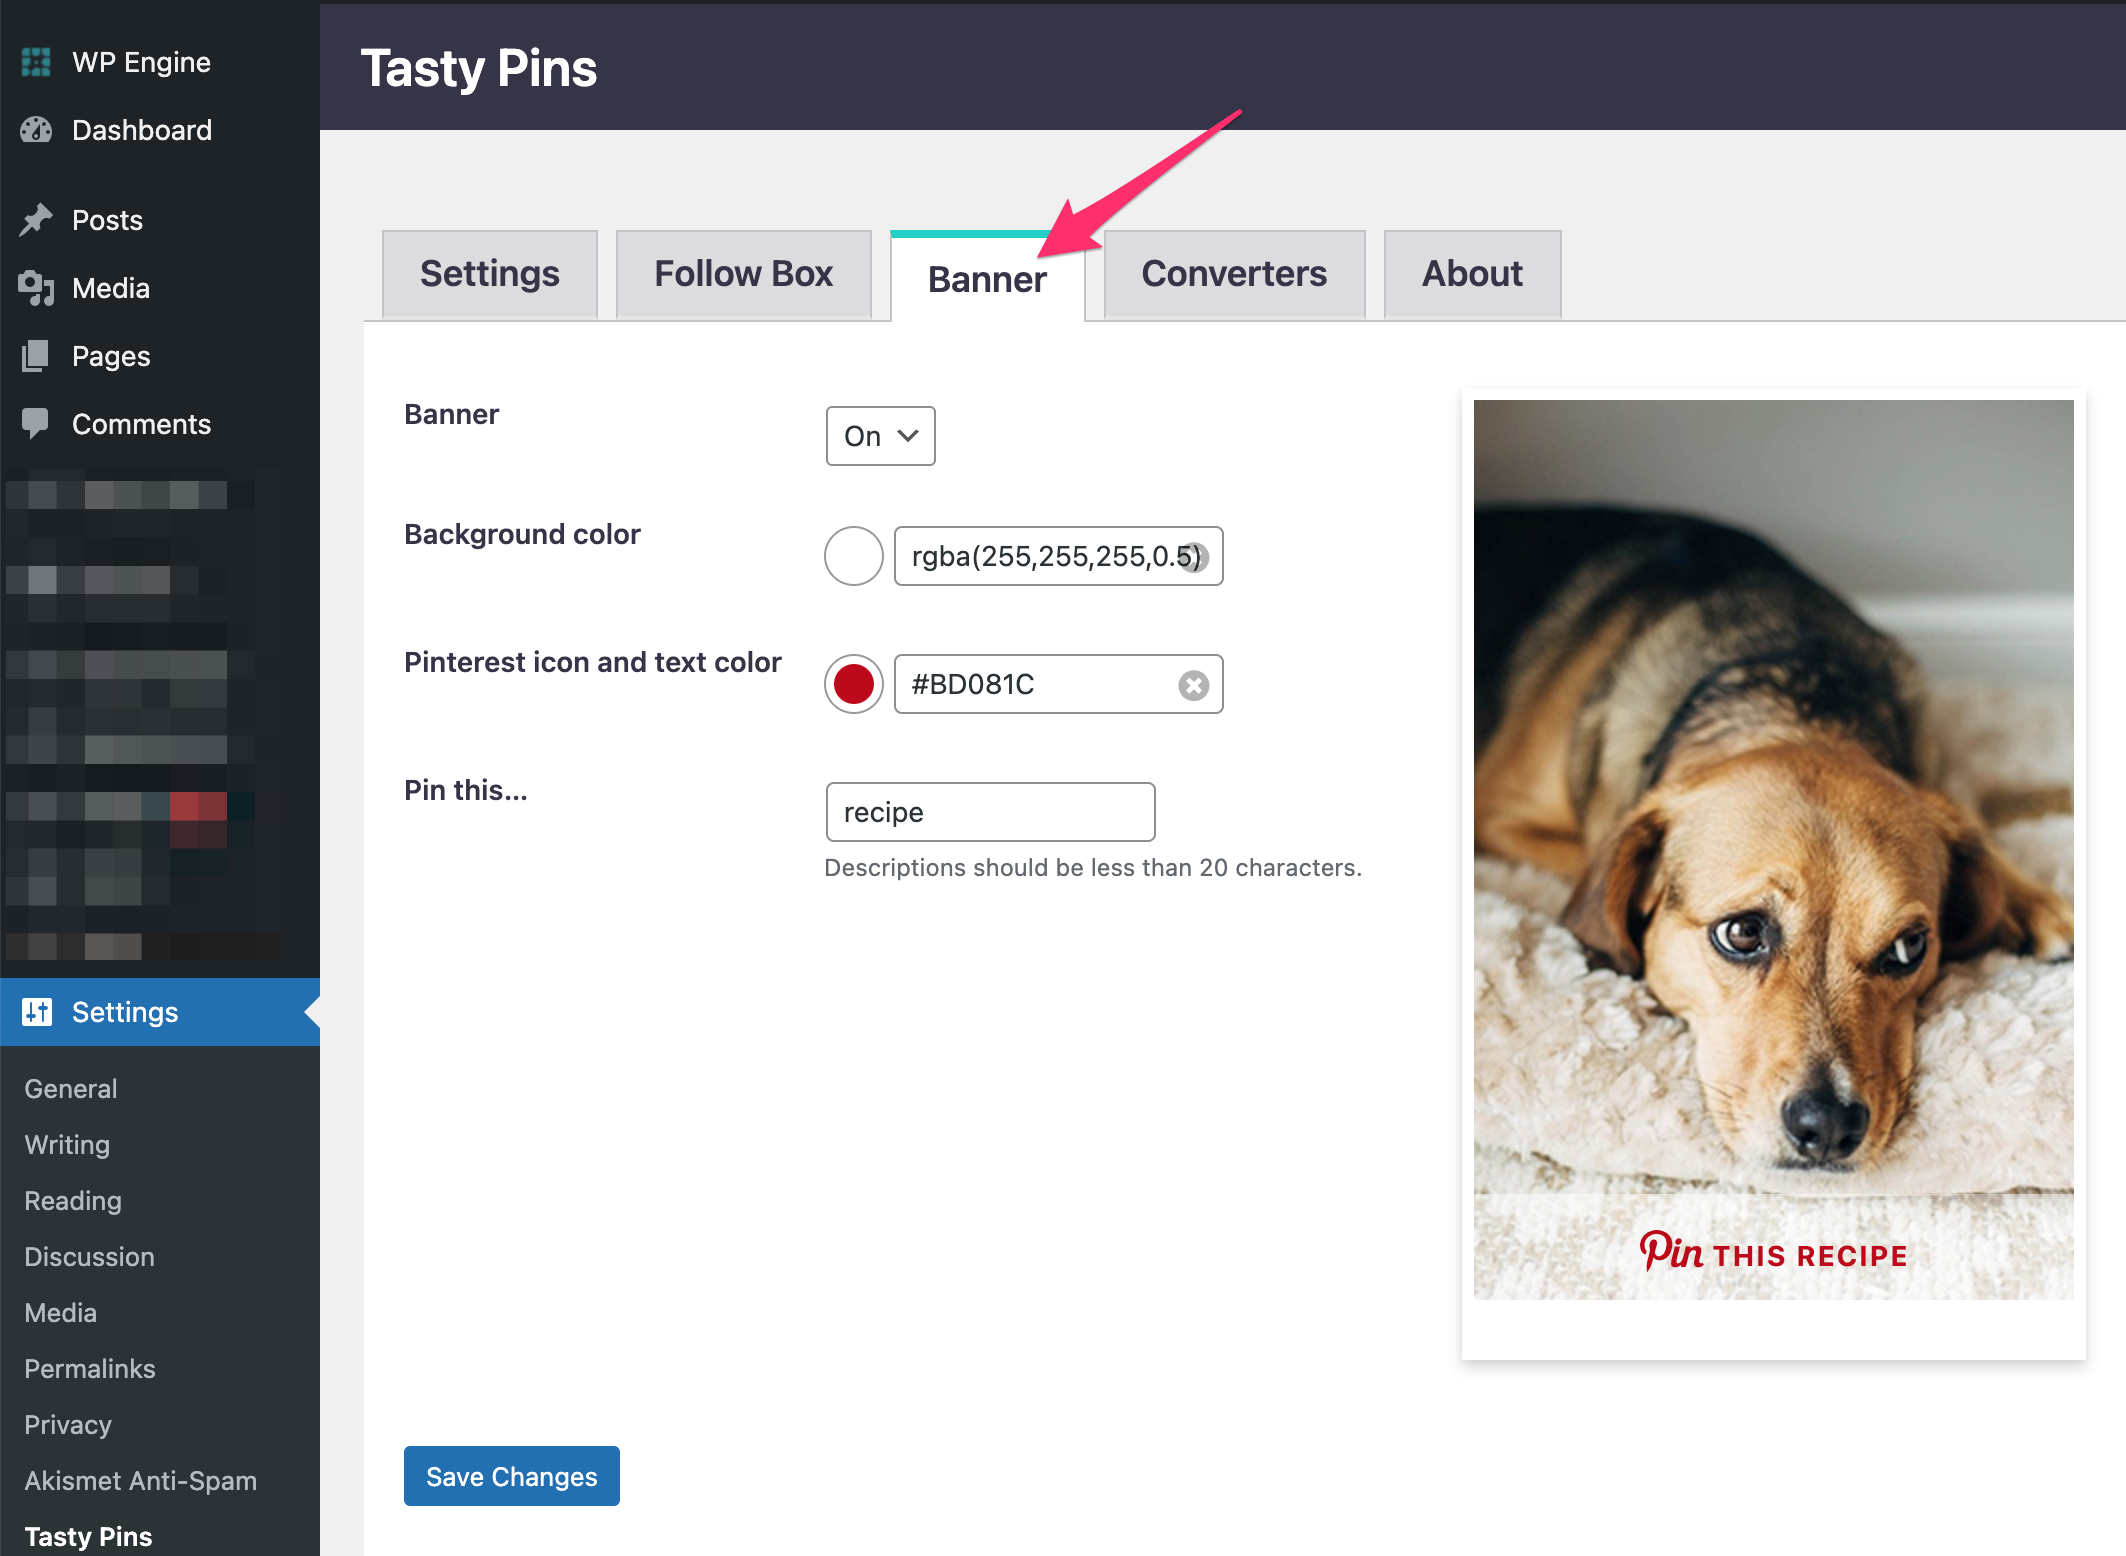Clear the background color rgba value
The image size is (2126, 1556).
click(x=1196, y=557)
